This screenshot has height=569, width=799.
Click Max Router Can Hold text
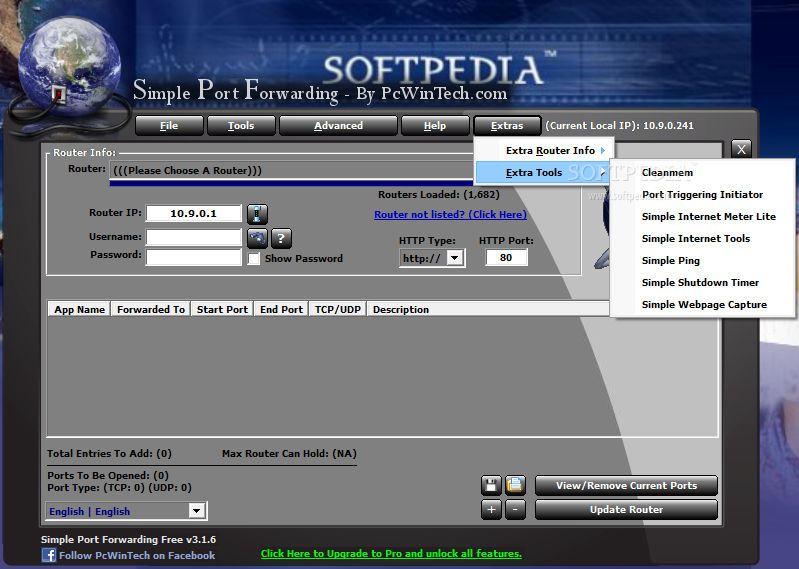click(289, 453)
